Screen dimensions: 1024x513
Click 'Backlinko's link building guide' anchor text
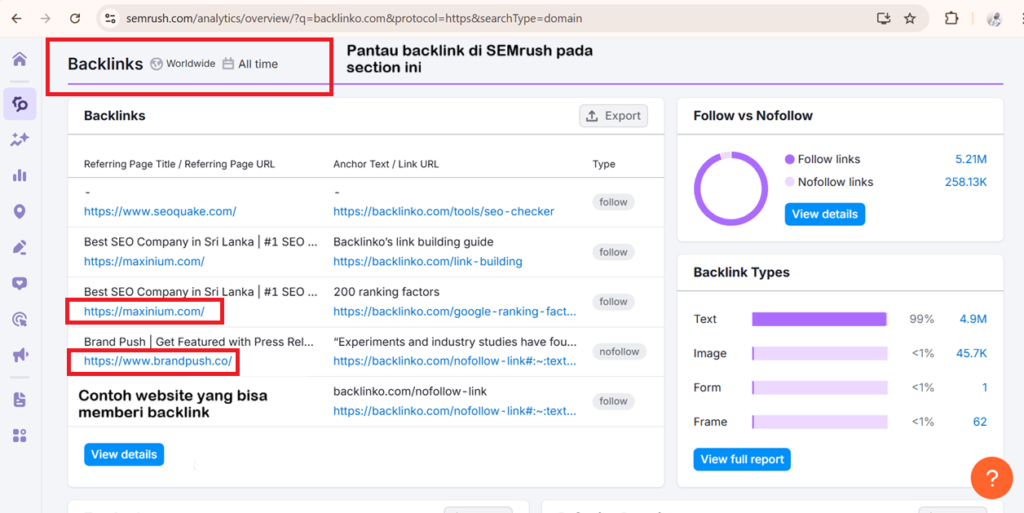pyautogui.click(x=413, y=242)
